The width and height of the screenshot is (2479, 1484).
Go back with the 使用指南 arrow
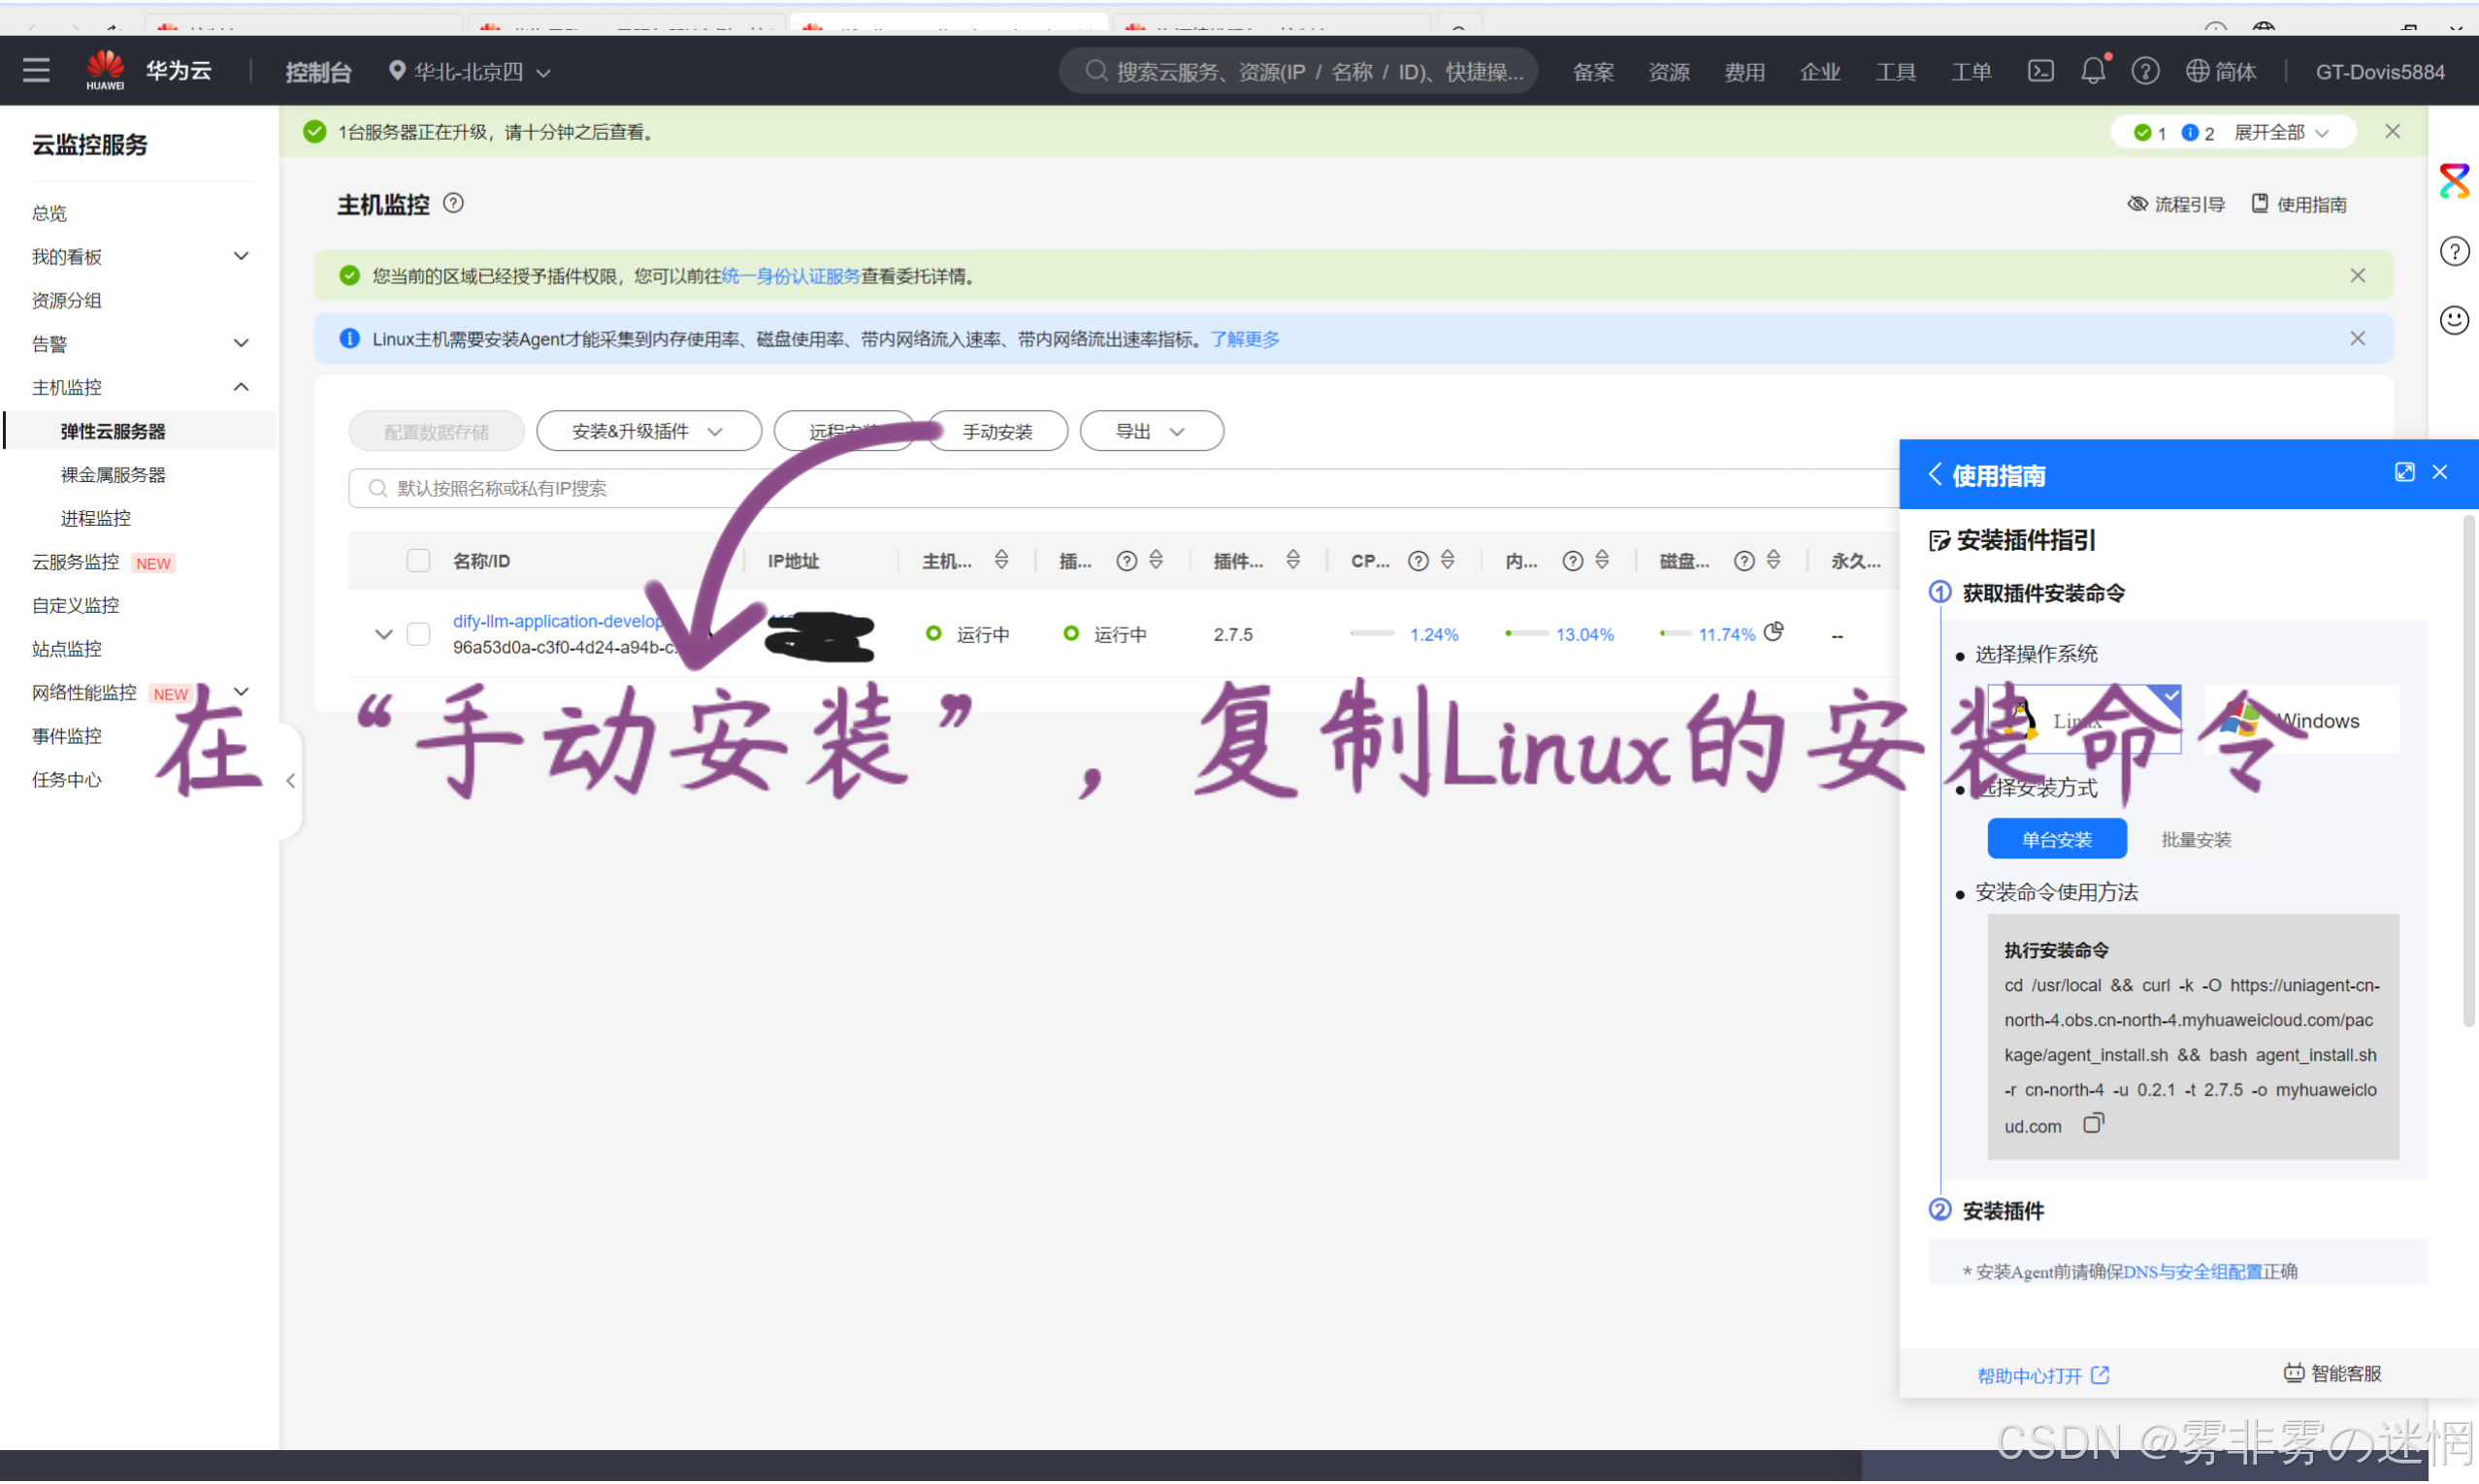pyautogui.click(x=1935, y=475)
